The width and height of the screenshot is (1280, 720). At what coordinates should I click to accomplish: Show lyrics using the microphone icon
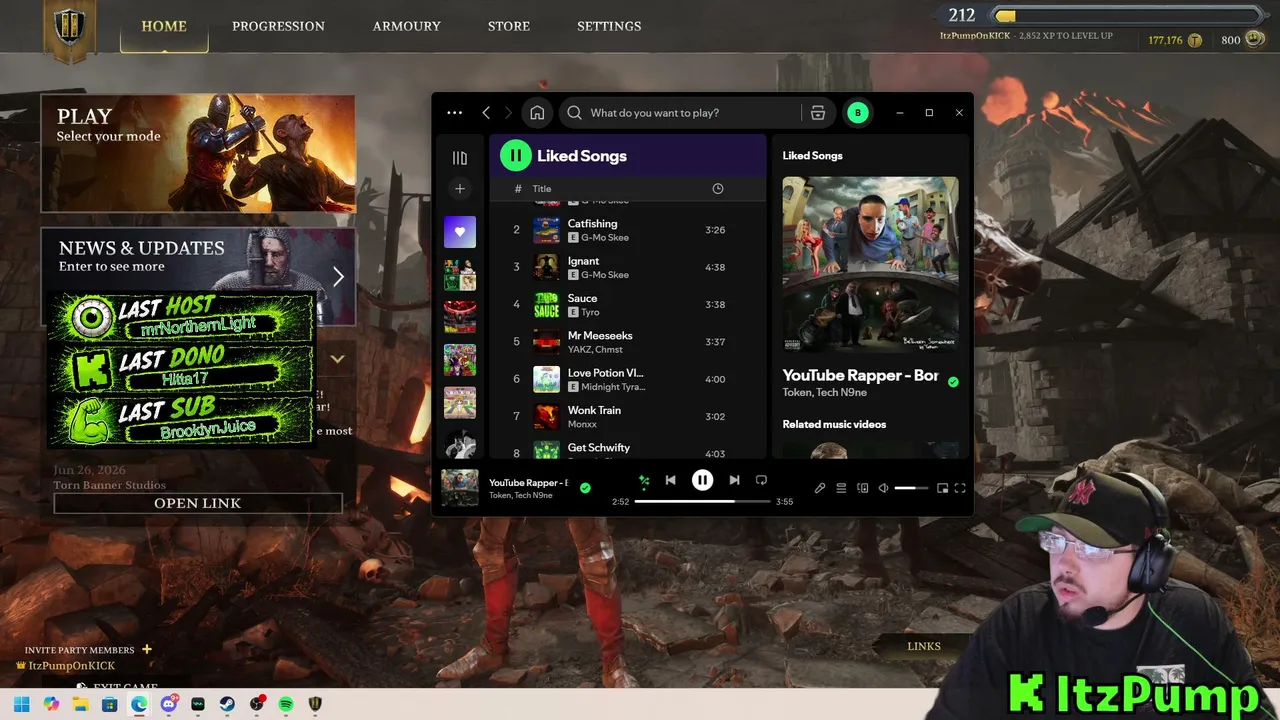pos(820,488)
